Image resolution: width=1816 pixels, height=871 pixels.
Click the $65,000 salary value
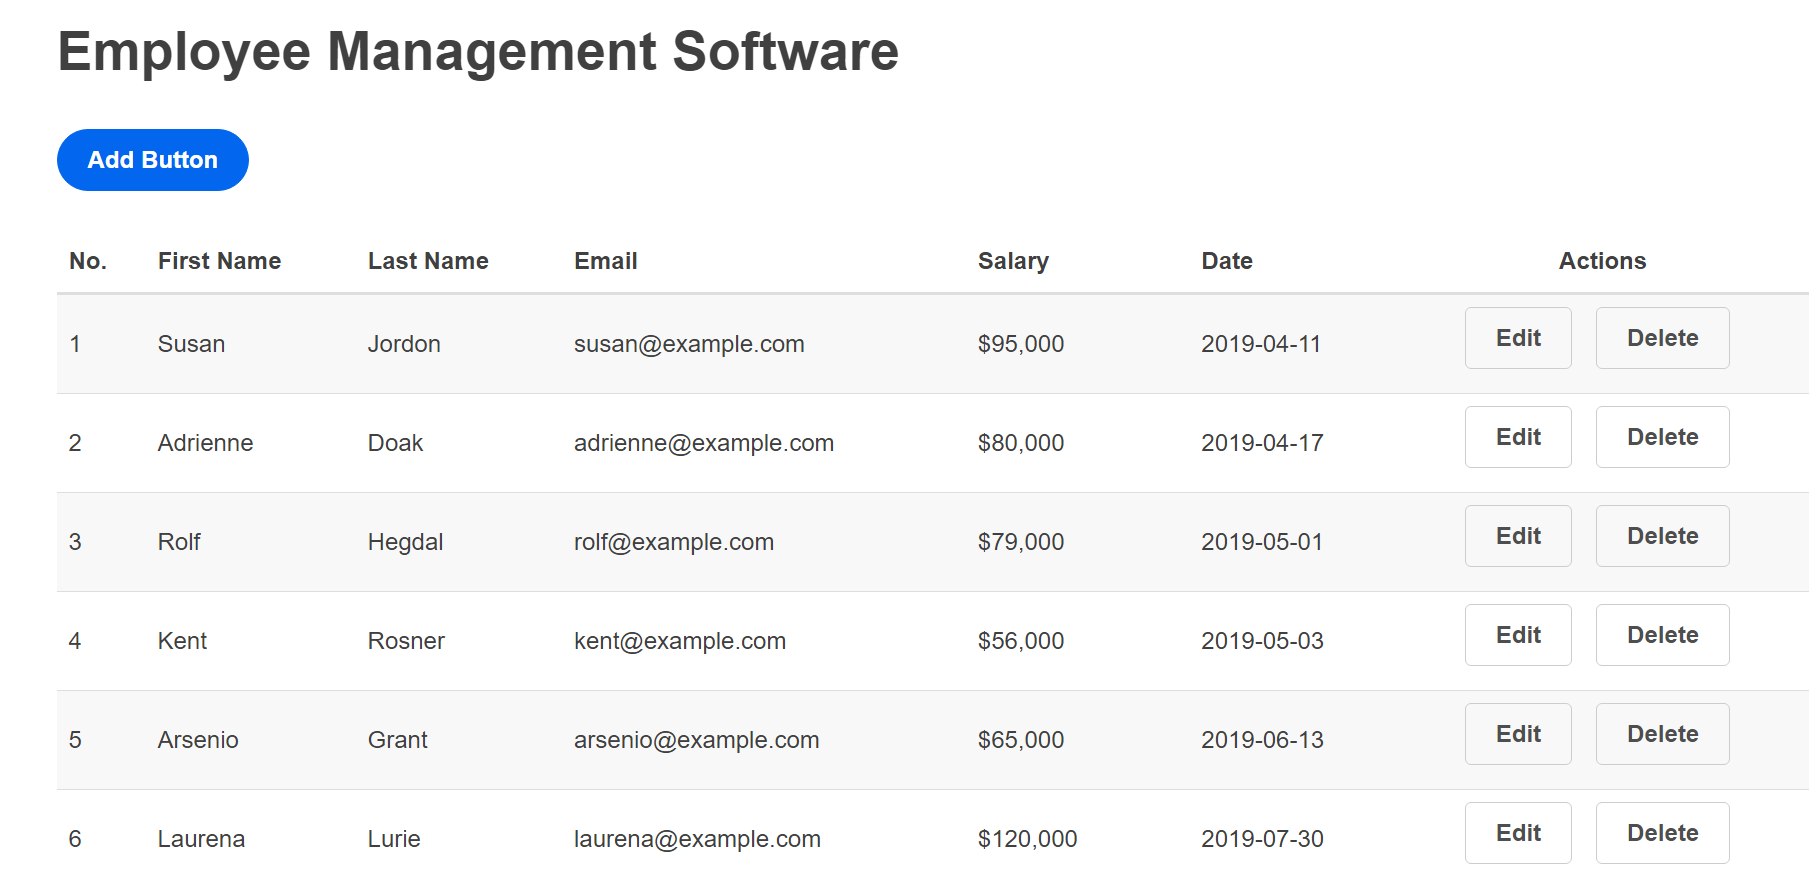click(1021, 740)
